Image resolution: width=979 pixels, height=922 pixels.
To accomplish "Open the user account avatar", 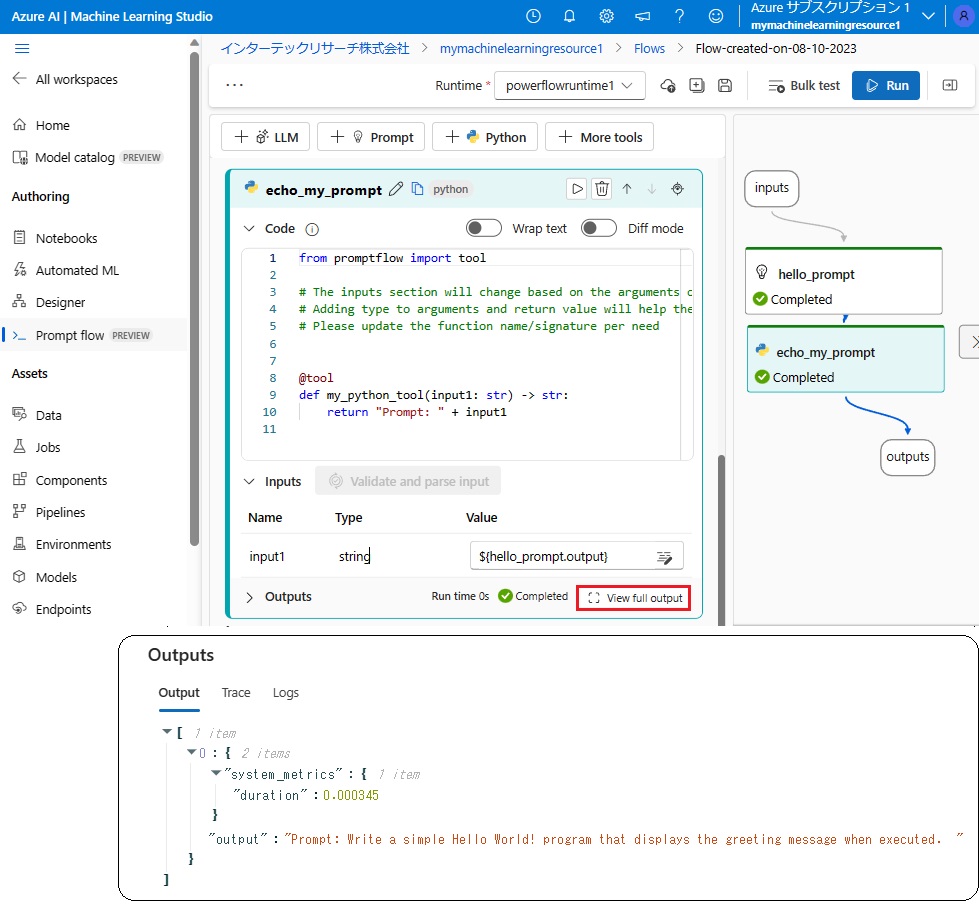I will [964, 16].
